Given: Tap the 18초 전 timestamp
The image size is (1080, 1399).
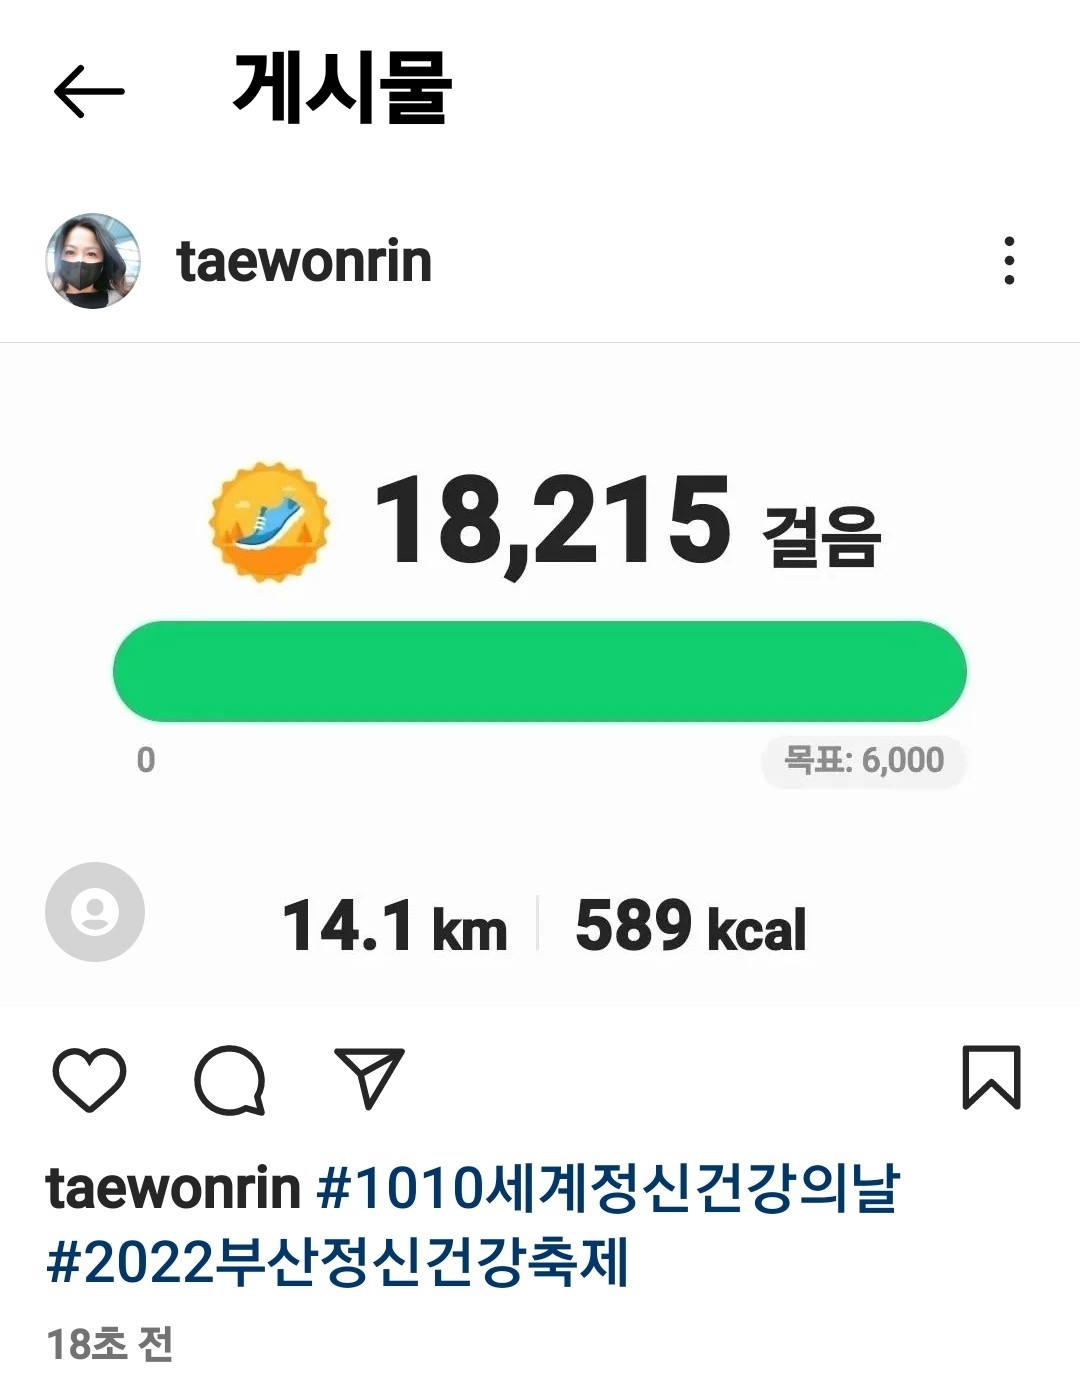Looking at the screenshot, I should (110, 1345).
